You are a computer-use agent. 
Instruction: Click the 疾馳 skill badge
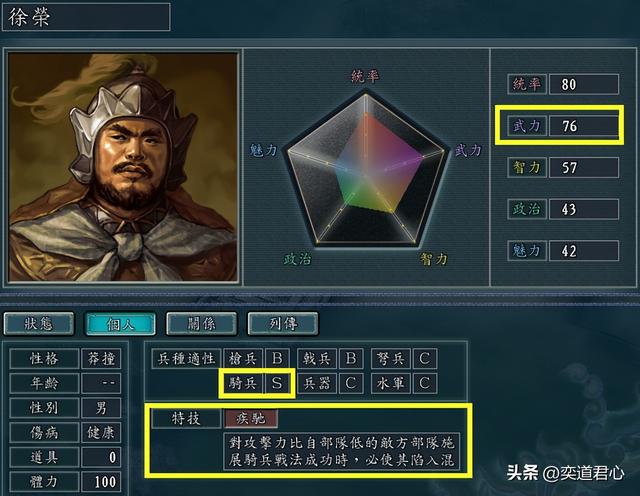point(251,418)
